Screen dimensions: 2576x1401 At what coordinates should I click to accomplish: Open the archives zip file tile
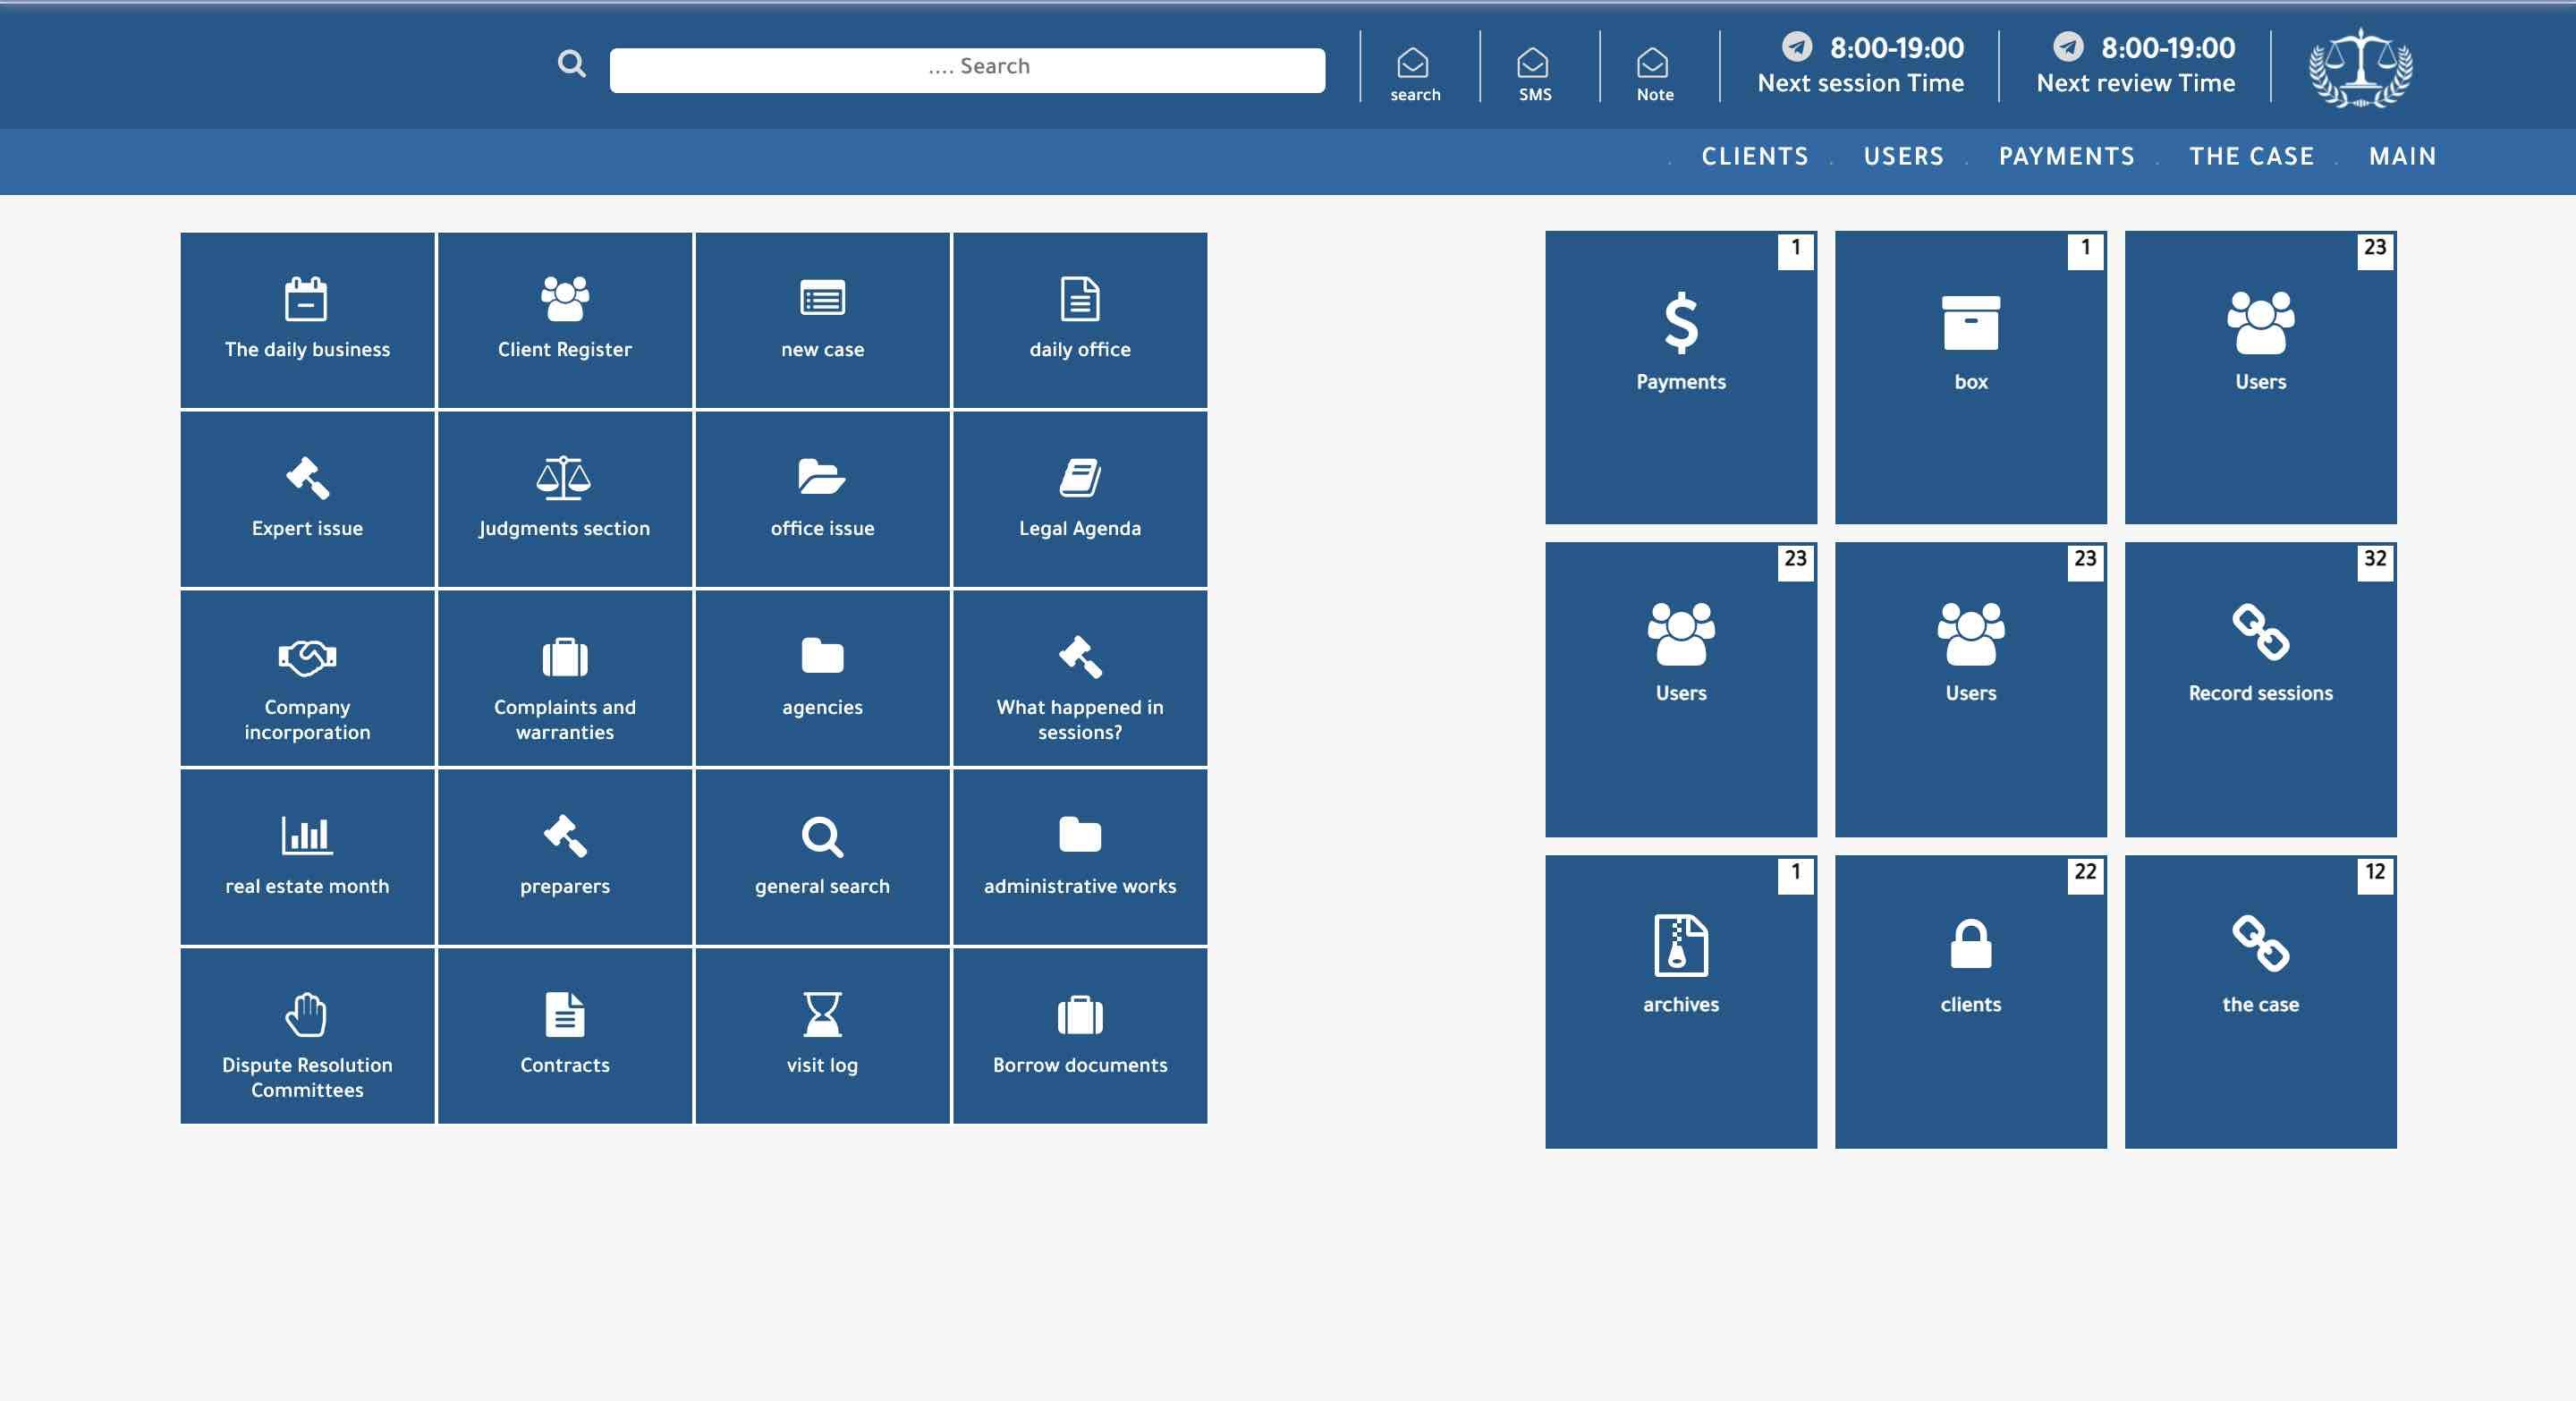pos(1680,1000)
